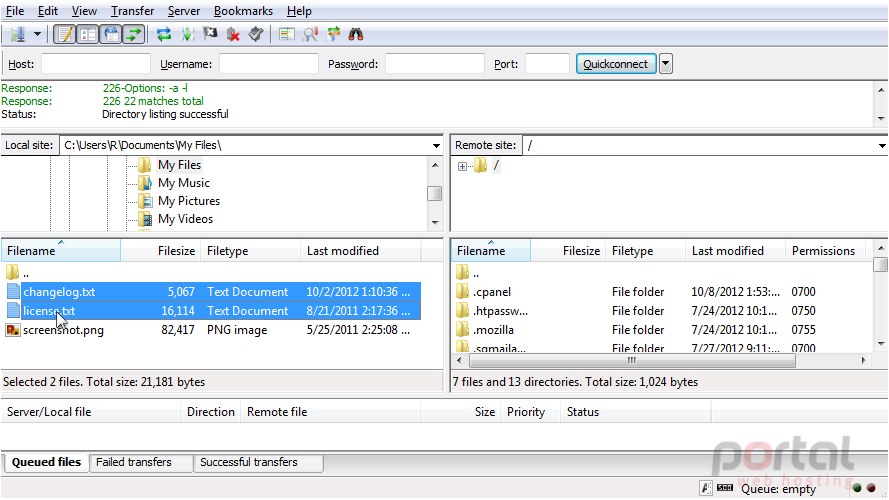
Task: Click the Quickconnect button
Action: 616,64
